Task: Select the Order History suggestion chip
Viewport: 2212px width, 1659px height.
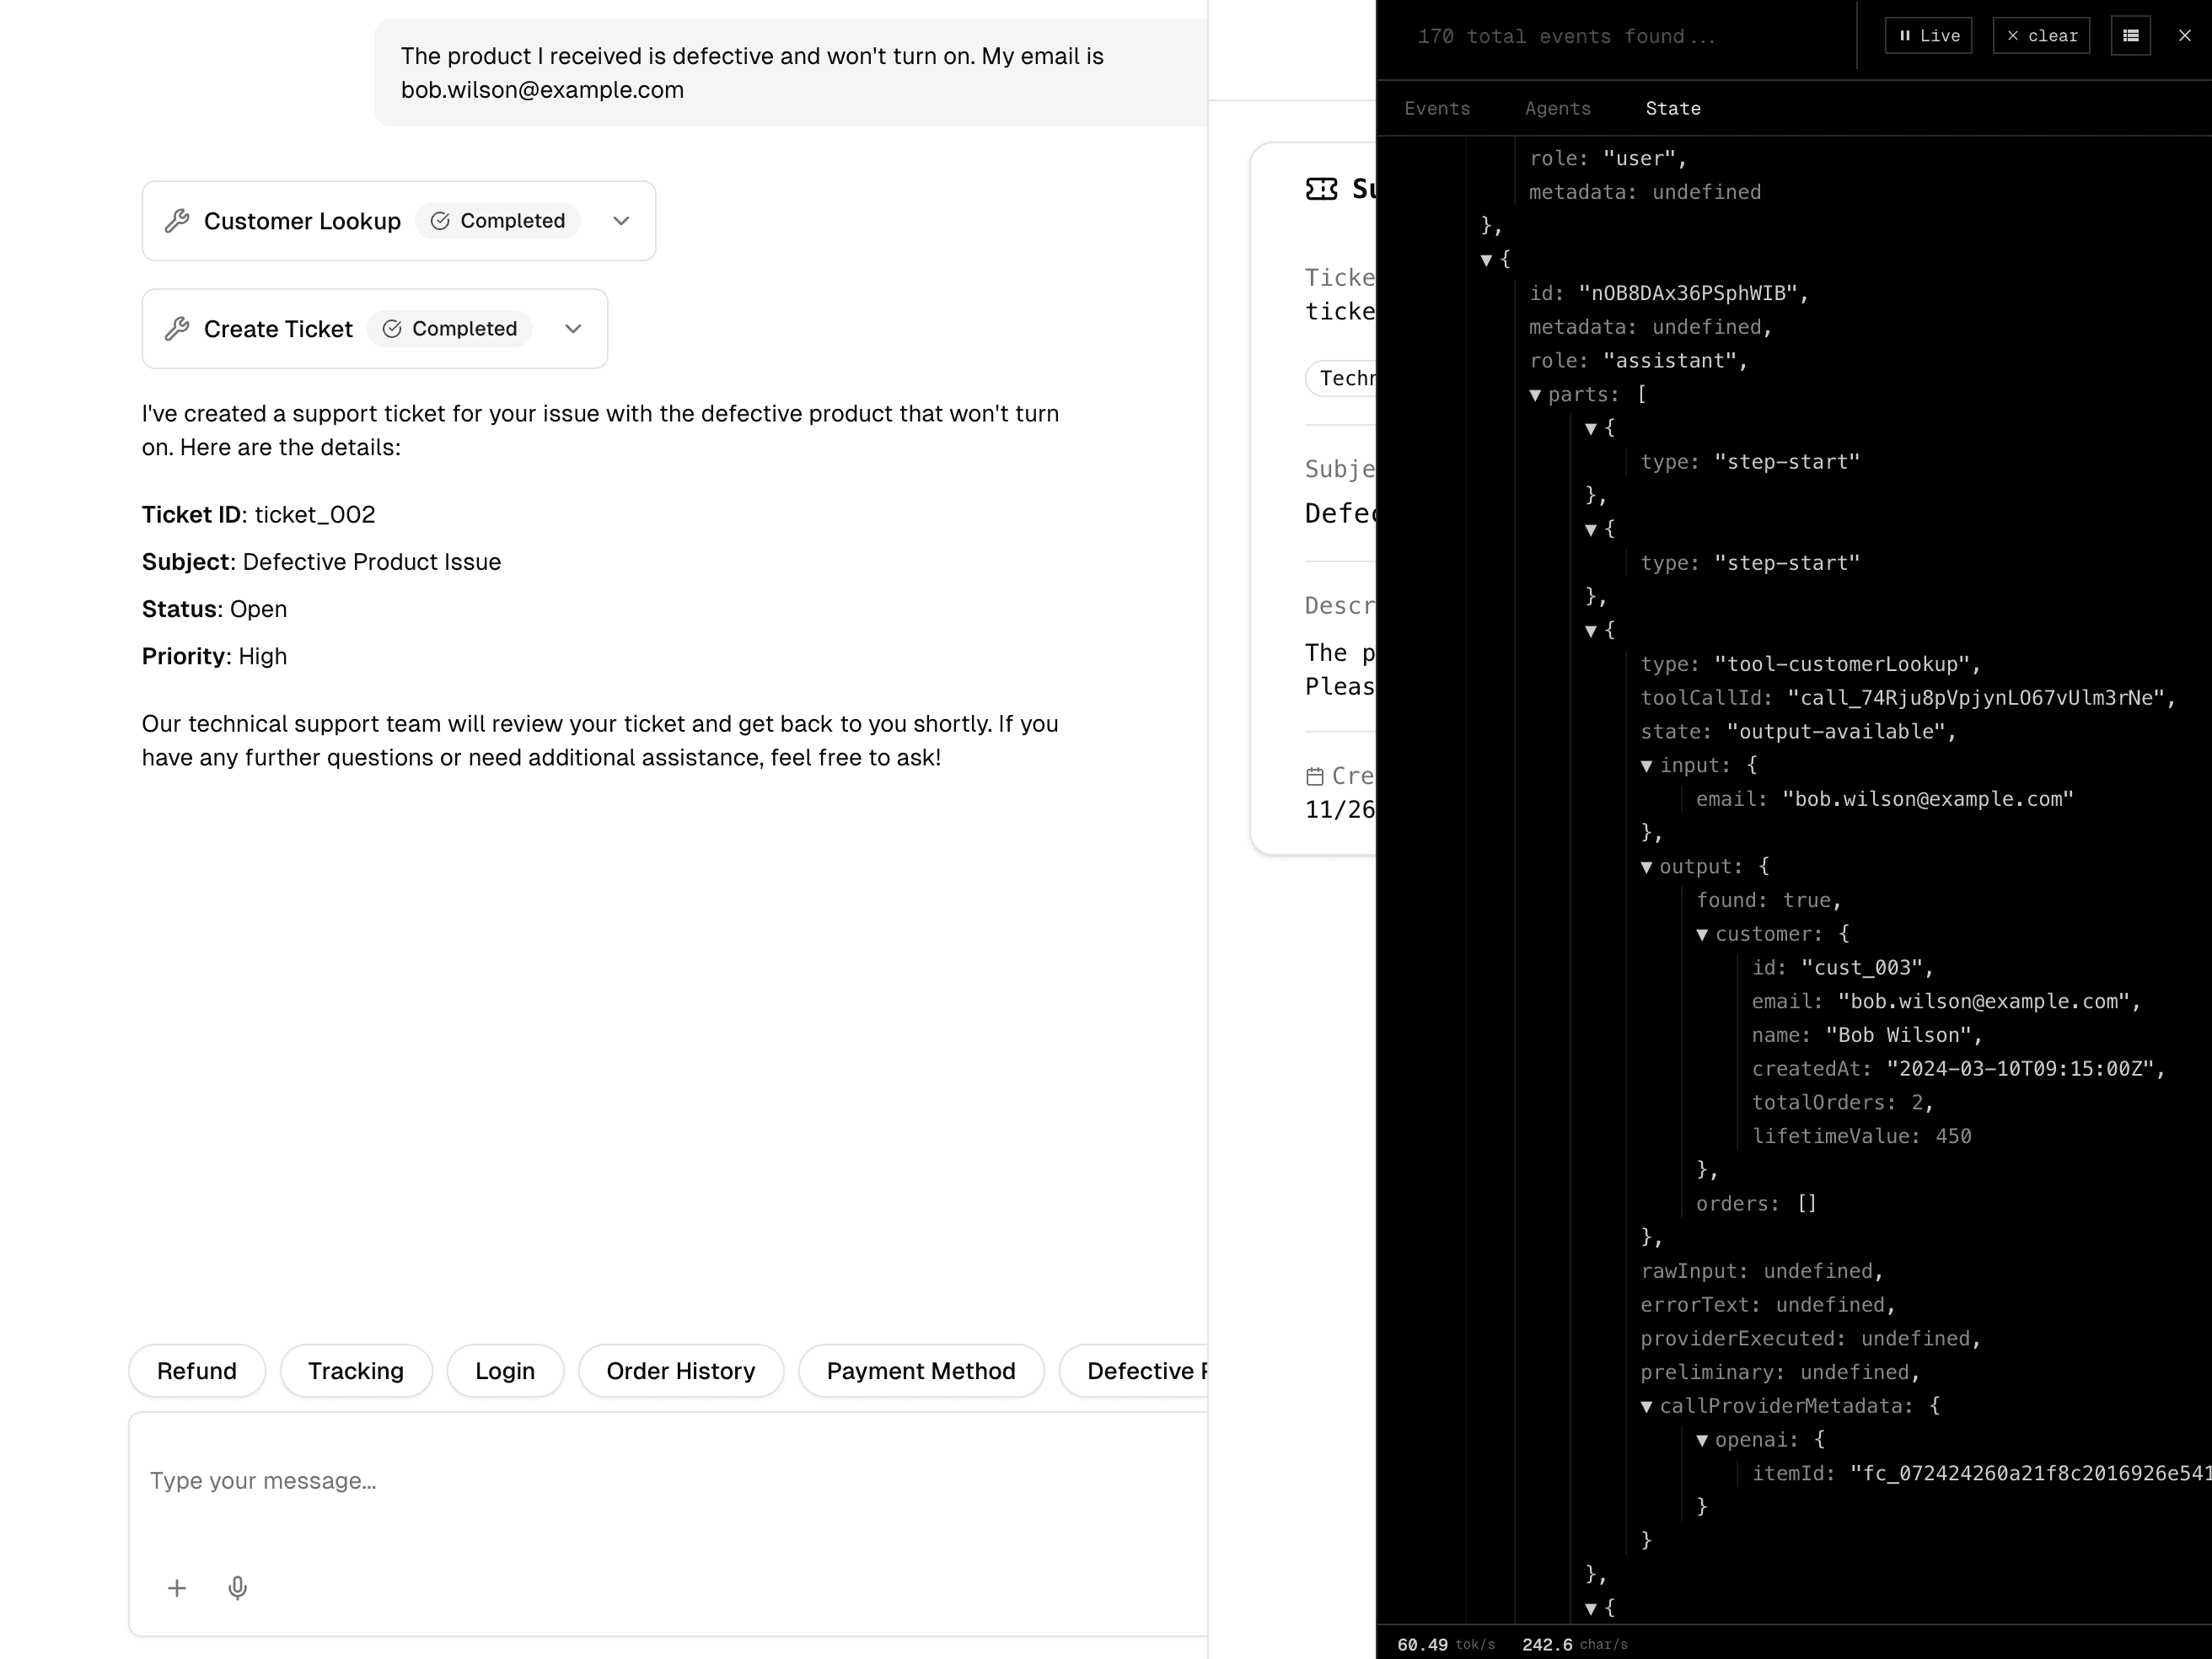Action: coord(680,1371)
